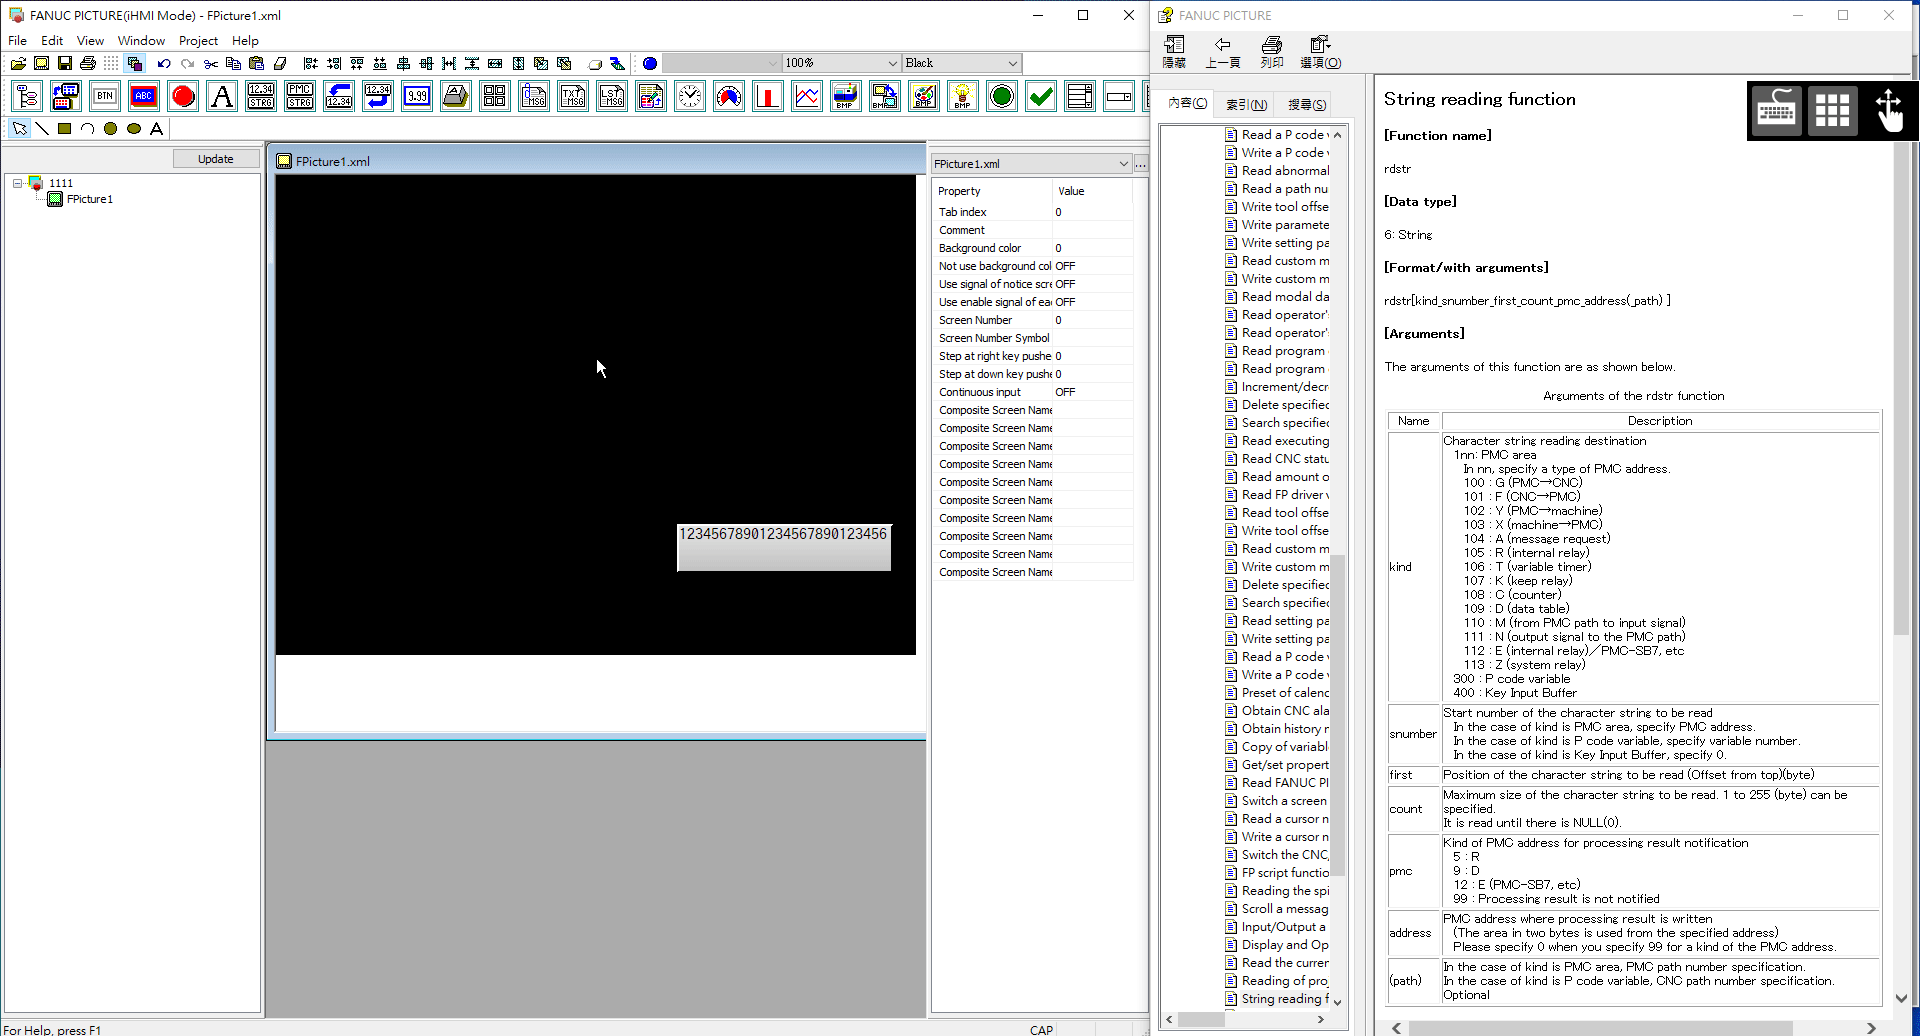
Task: Open the on-screen keyboard overlay icon
Action: tap(1776, 110)
